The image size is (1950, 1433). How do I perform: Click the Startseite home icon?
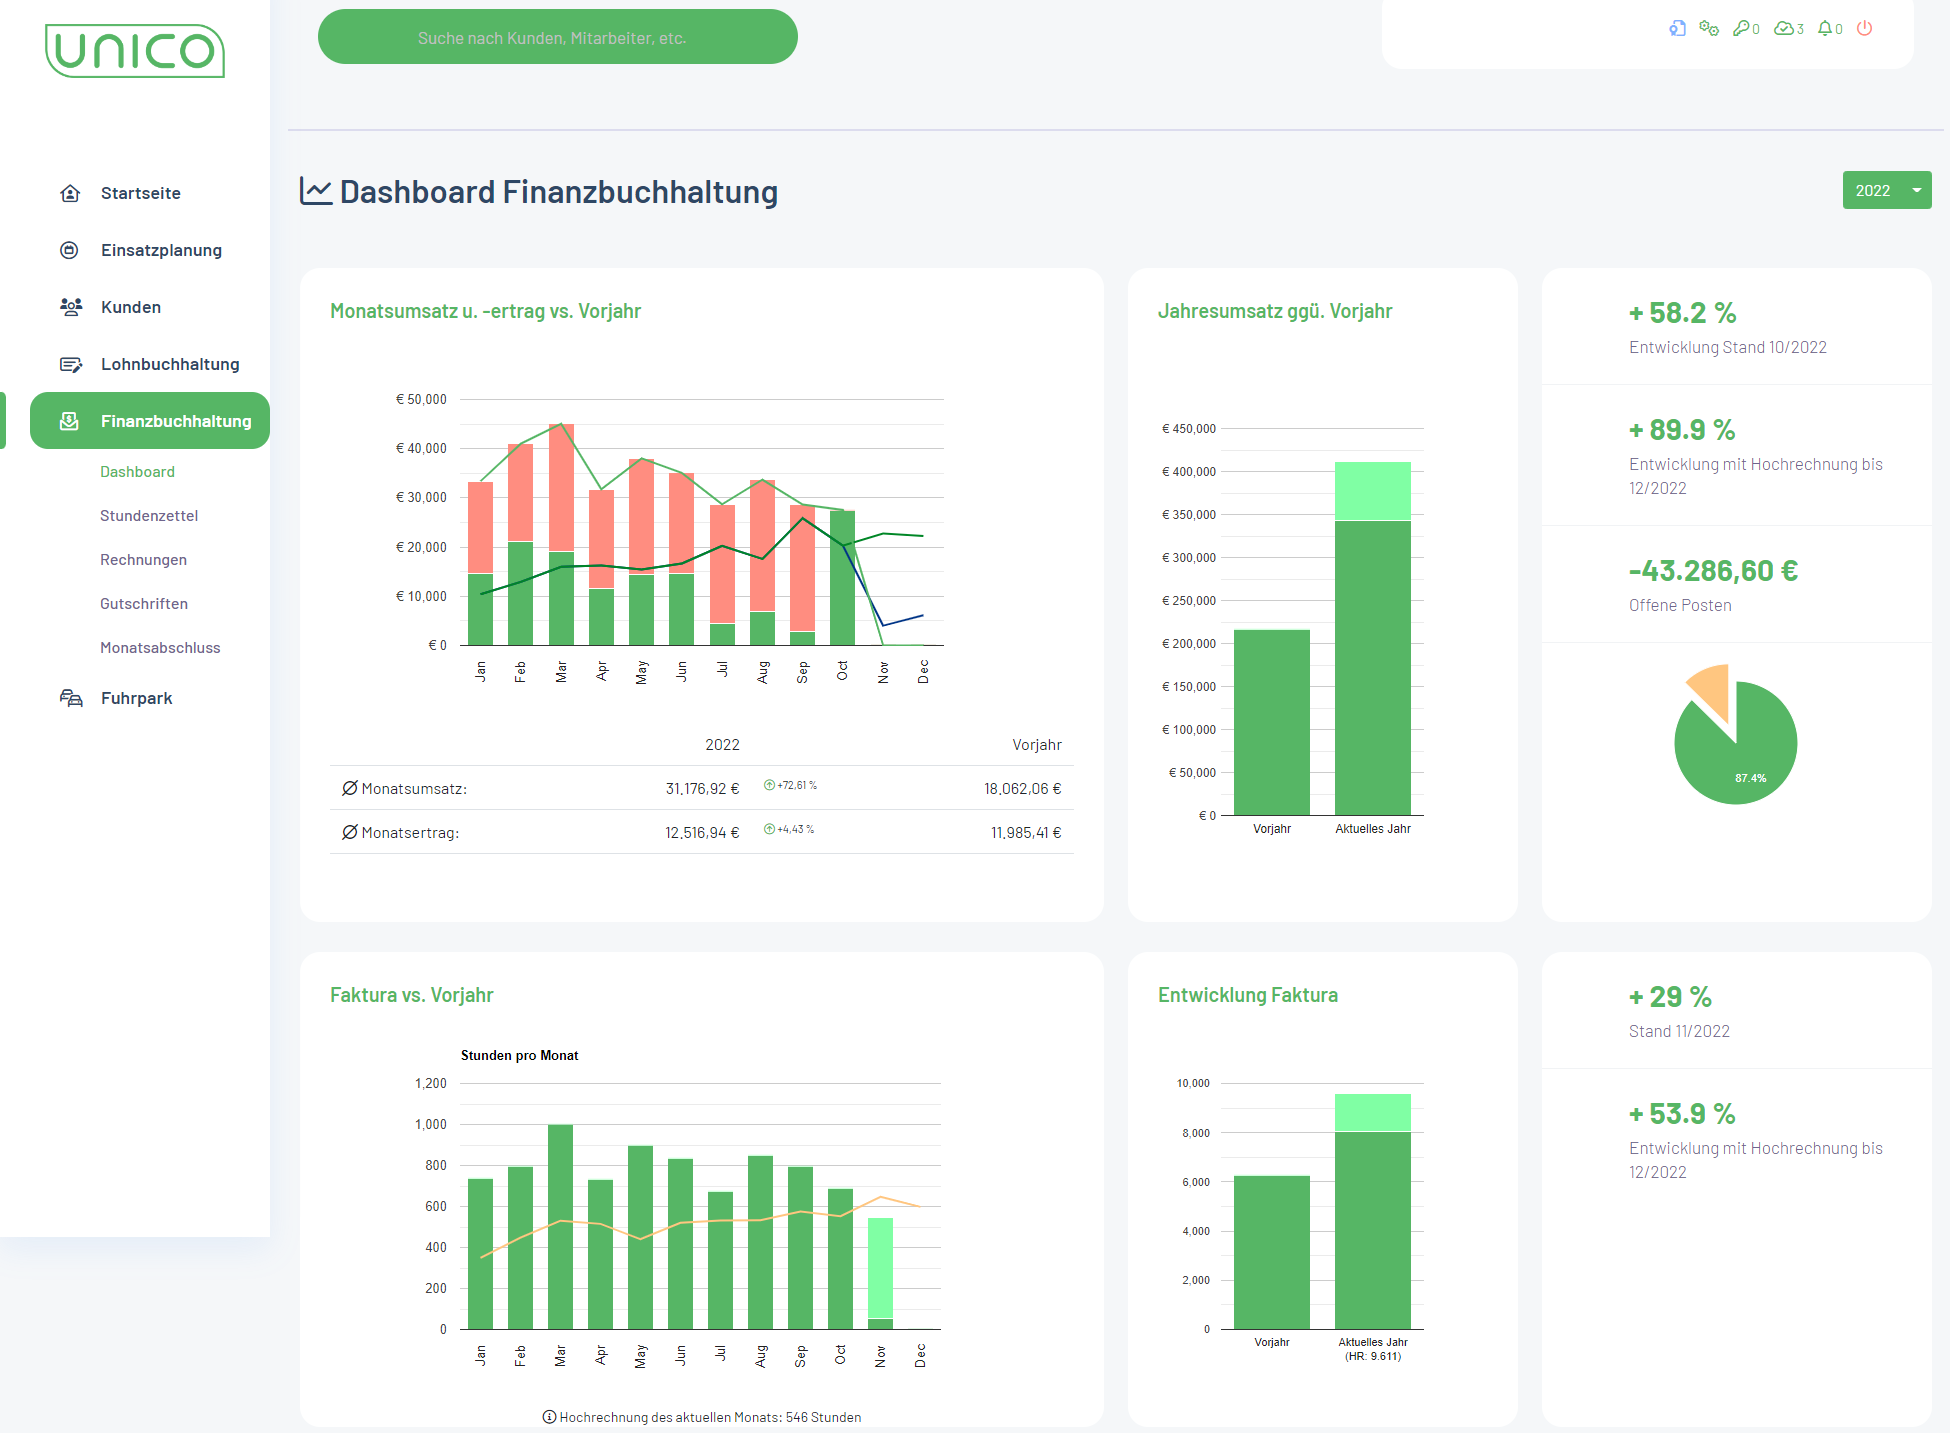pos(70,193)
